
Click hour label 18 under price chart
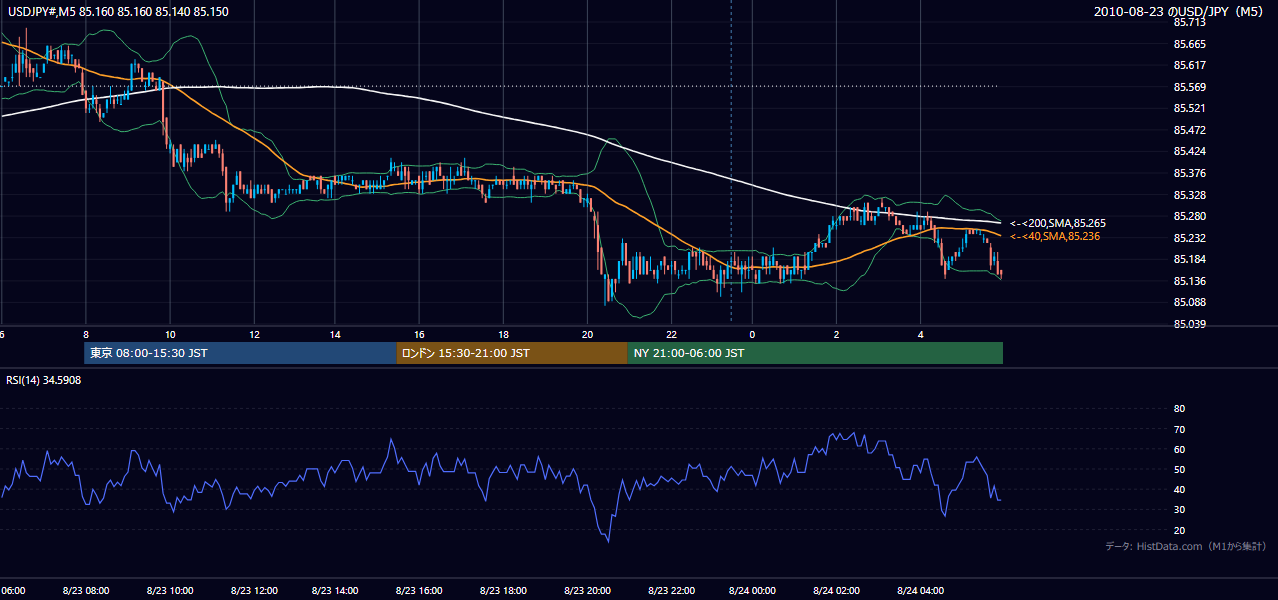click(x=503, y=335)
